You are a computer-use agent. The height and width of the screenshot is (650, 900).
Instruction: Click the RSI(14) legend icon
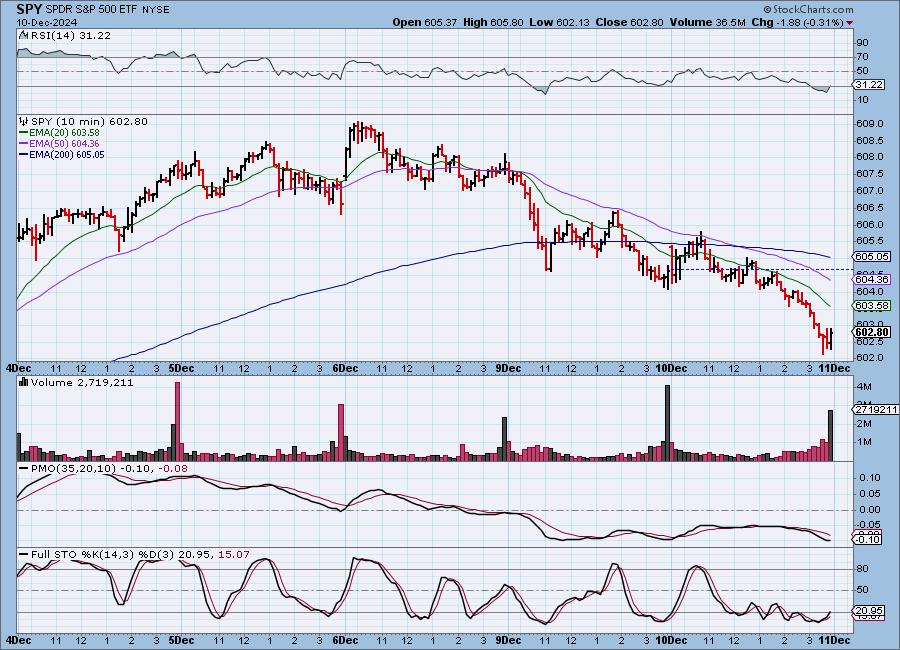pos(24,35)
